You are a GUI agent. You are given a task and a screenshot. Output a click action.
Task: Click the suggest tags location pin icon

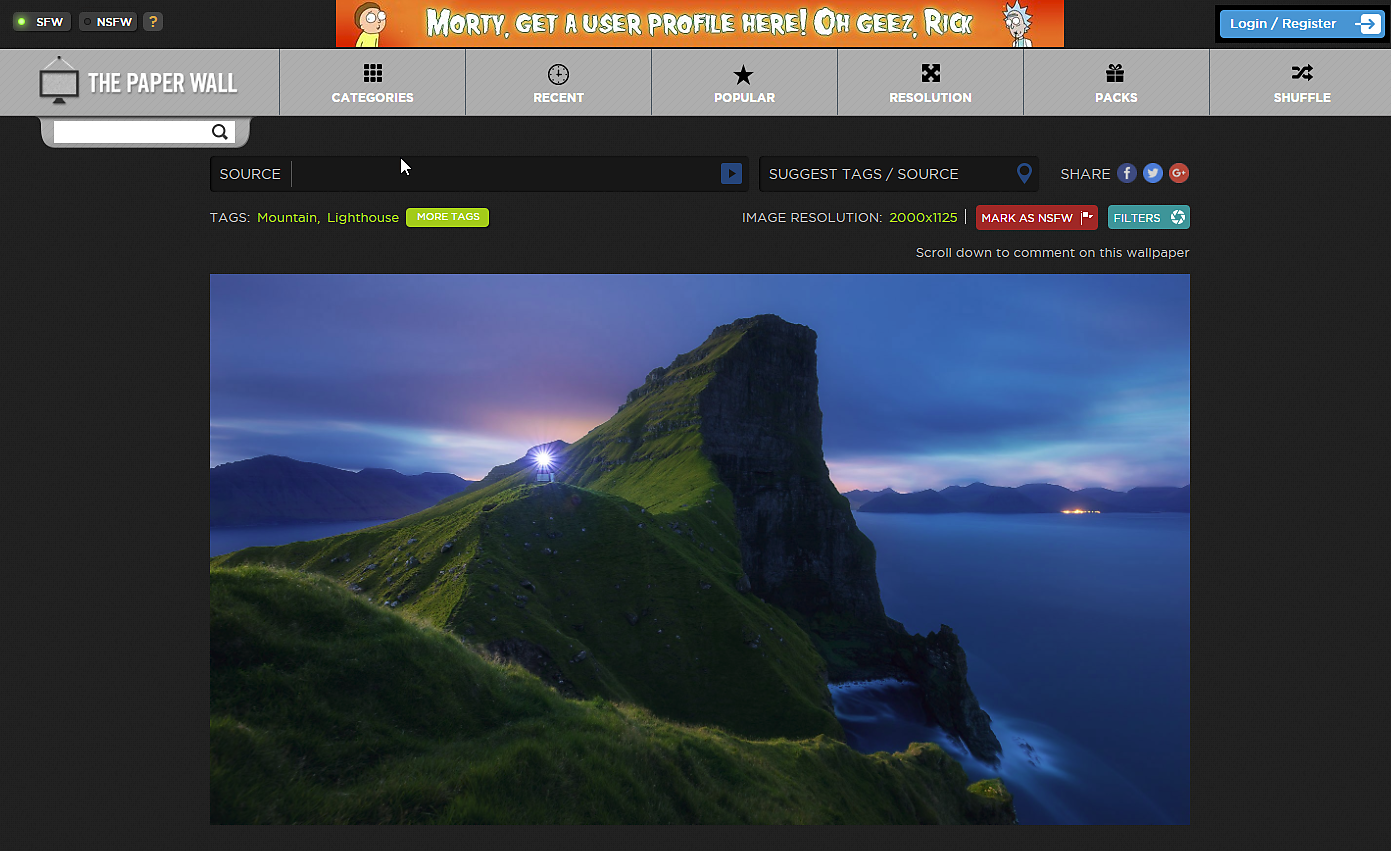tap(1023, 174)
